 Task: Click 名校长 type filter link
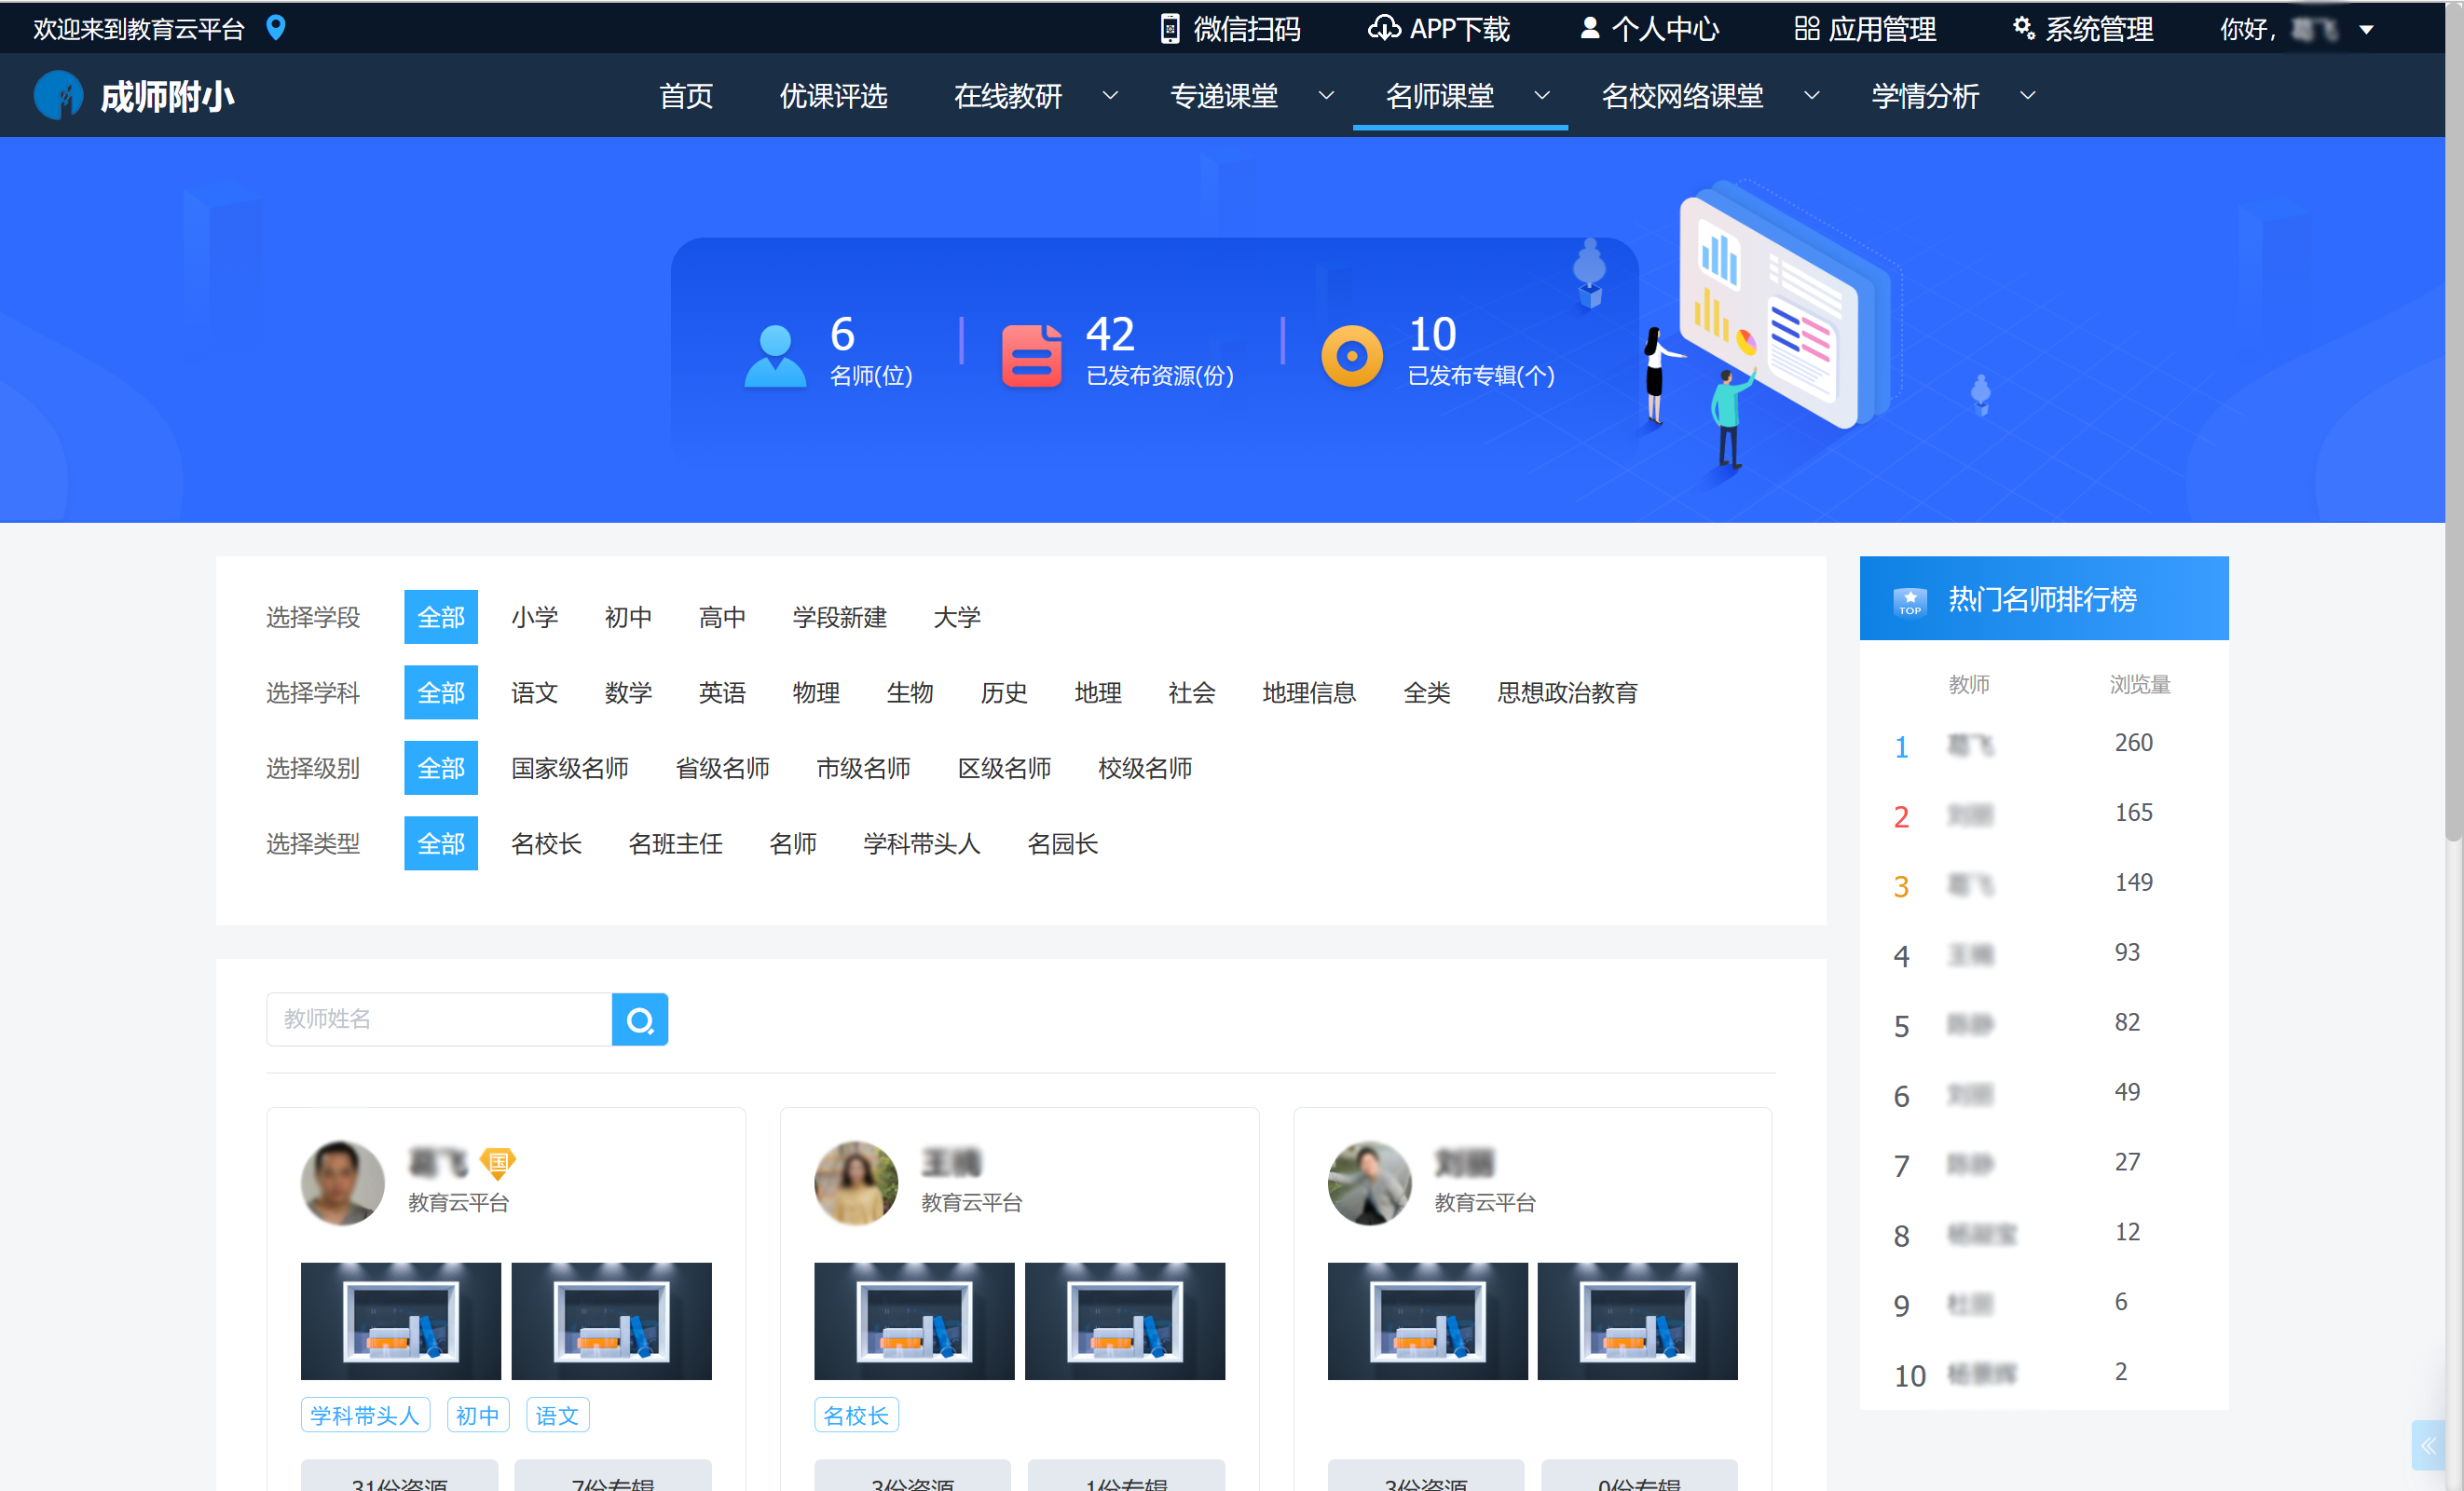point(546,844)
